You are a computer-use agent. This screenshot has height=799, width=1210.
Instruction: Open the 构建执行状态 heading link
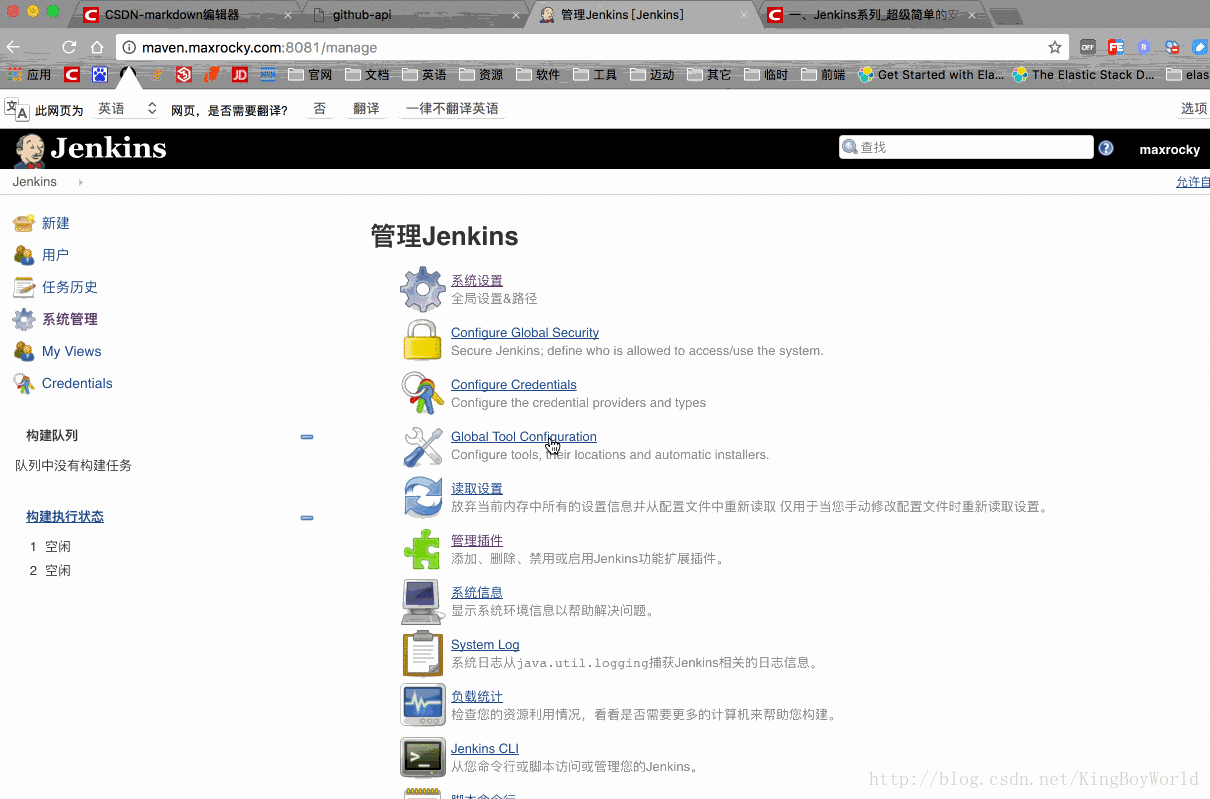65,516
